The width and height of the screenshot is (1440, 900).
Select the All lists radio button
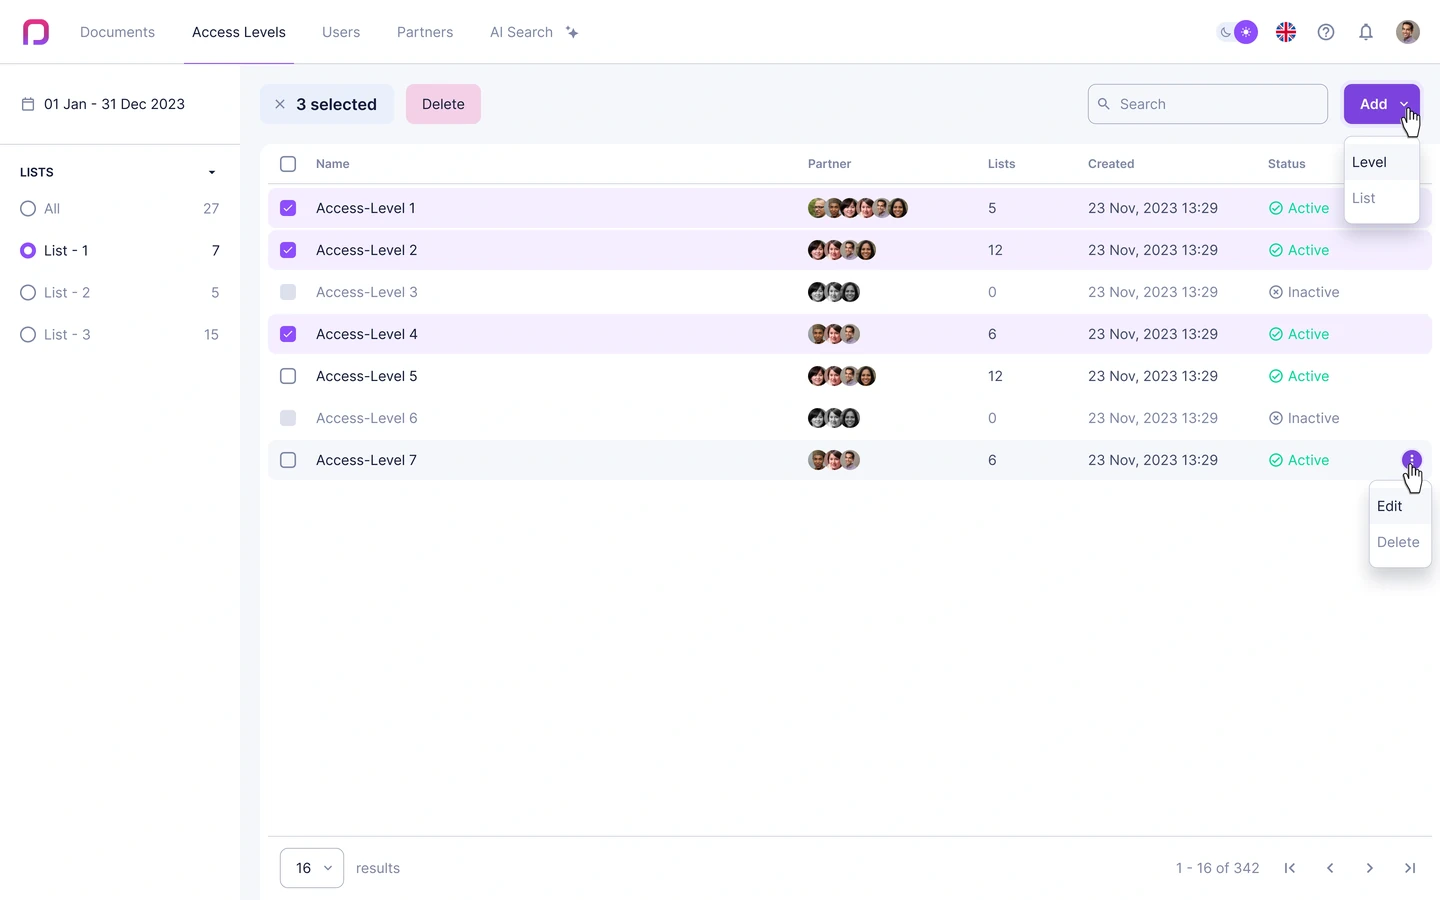(28, 209)
